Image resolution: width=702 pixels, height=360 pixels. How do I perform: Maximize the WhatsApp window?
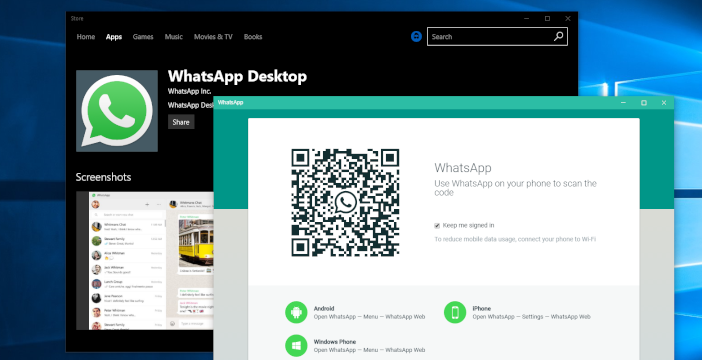(x=644, y=103)
